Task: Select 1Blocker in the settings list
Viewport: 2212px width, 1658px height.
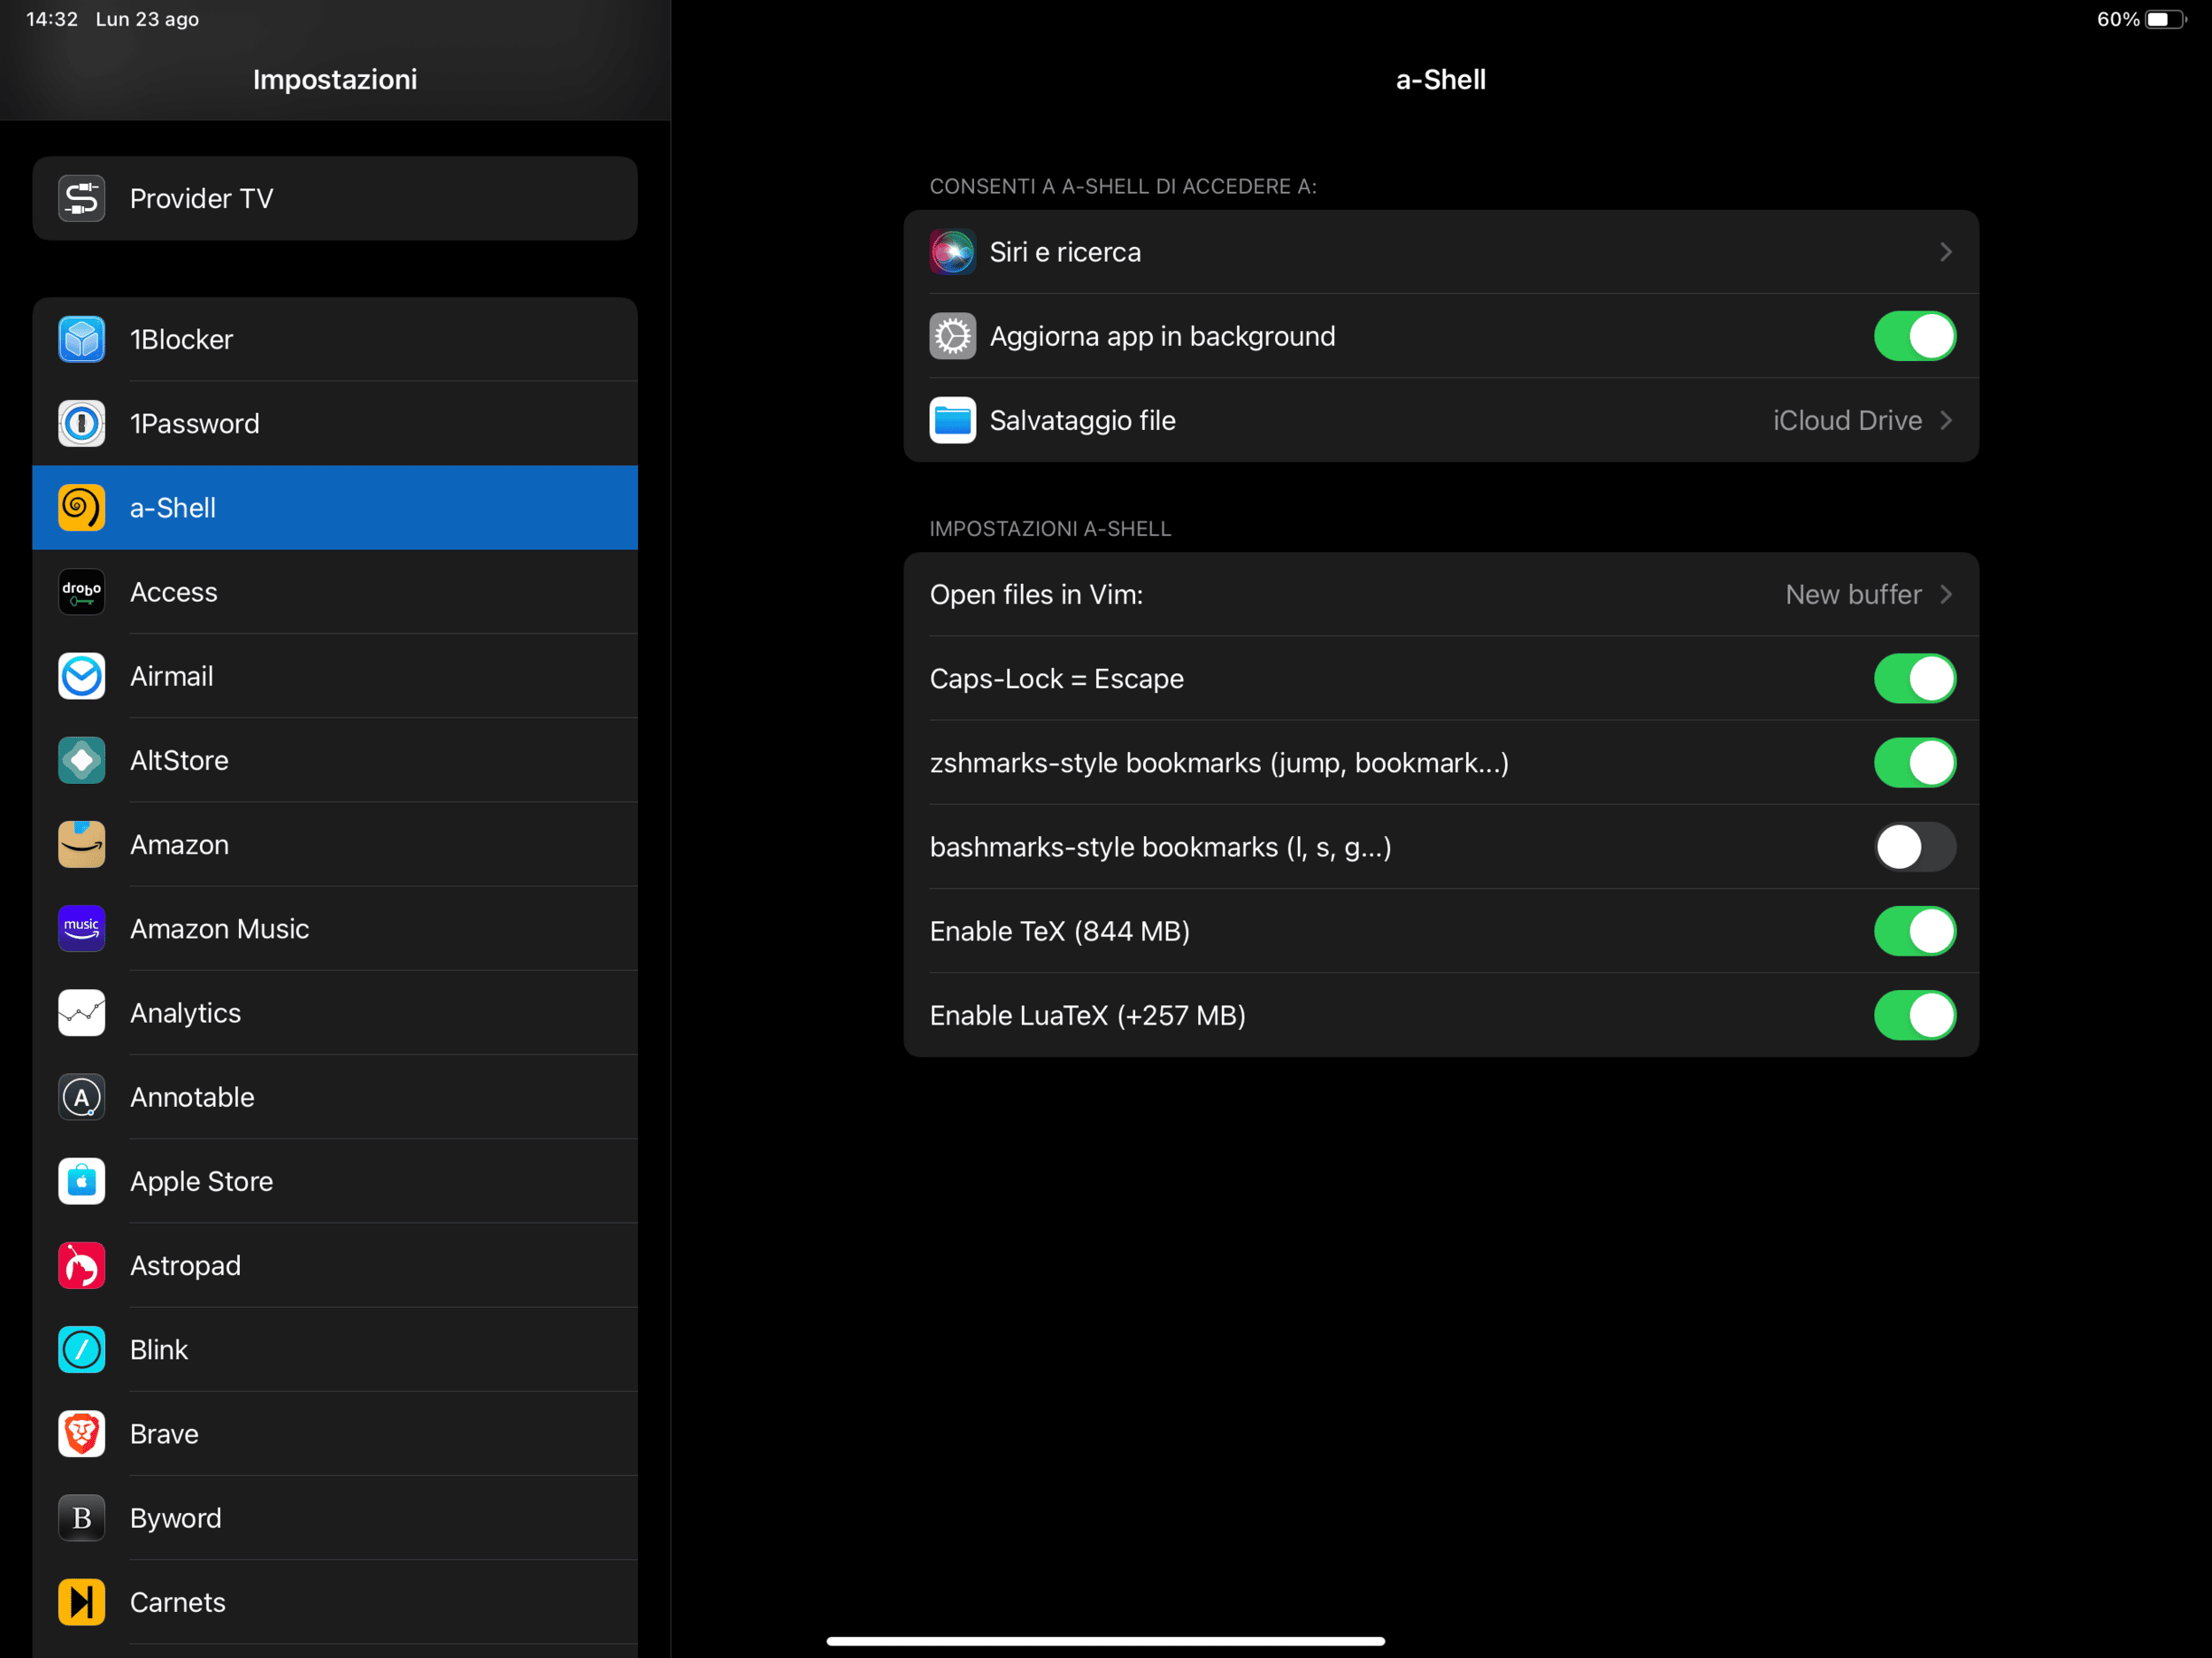Action: pos(335,339)
